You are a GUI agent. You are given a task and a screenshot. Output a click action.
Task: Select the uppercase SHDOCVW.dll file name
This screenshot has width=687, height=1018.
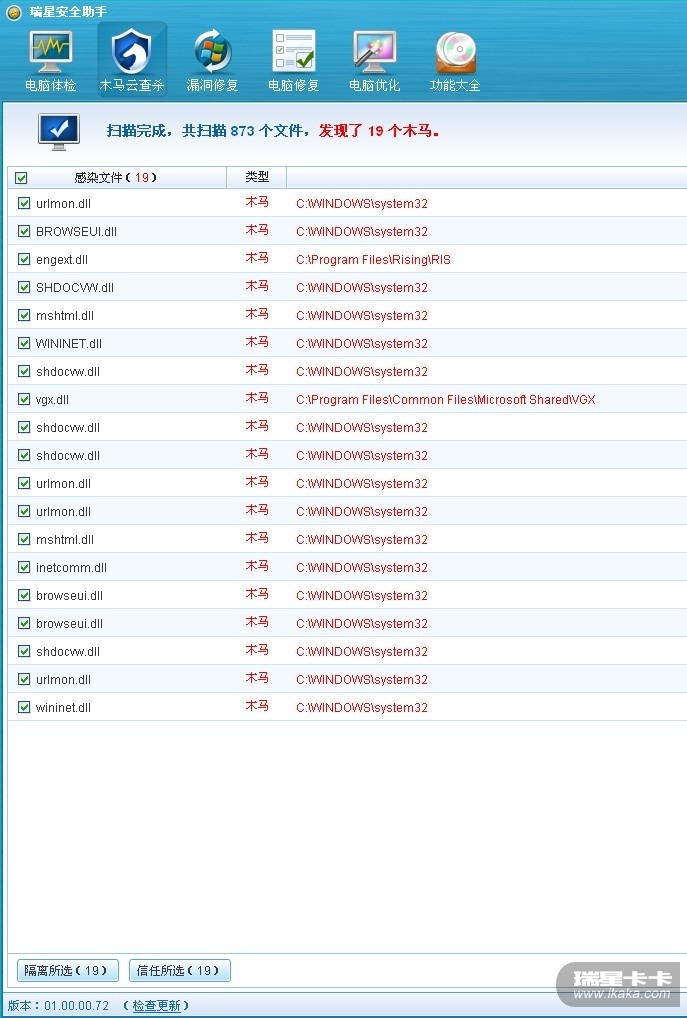[75, 288]
